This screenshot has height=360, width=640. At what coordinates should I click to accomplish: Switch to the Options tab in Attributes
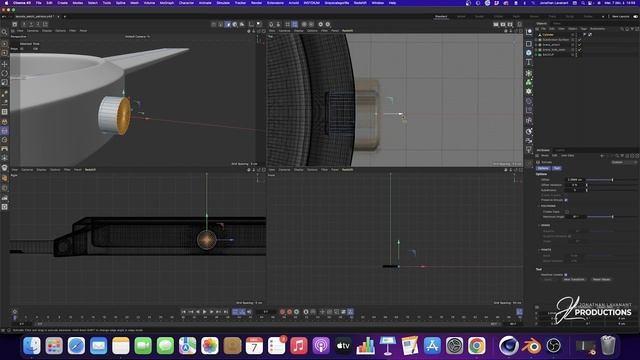tap(543, 168)
